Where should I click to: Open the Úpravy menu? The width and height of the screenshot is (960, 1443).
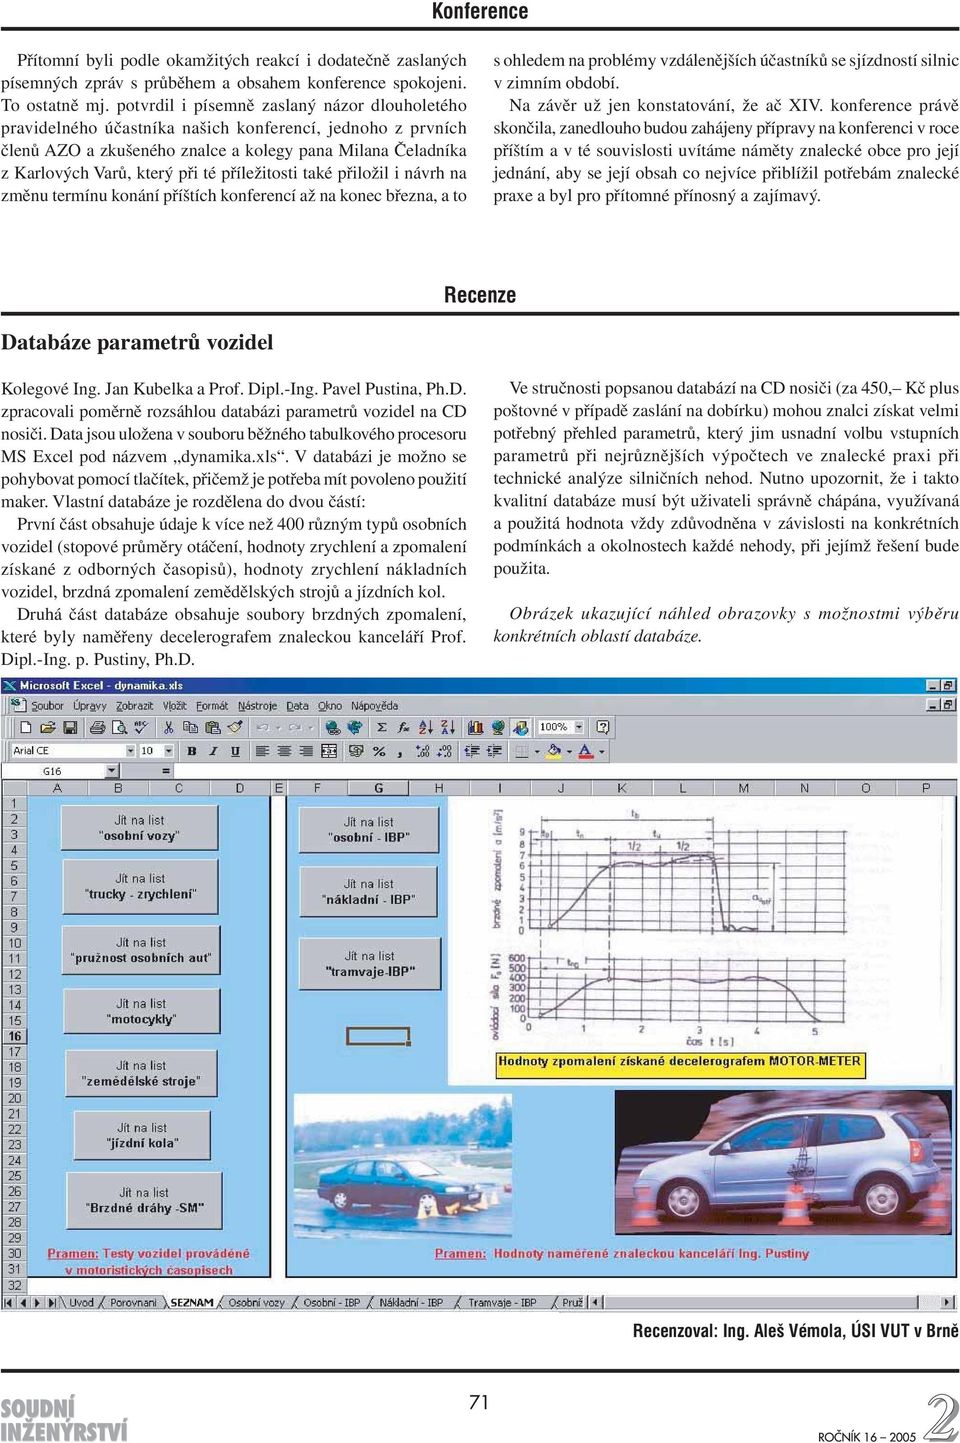click(90, 705)
